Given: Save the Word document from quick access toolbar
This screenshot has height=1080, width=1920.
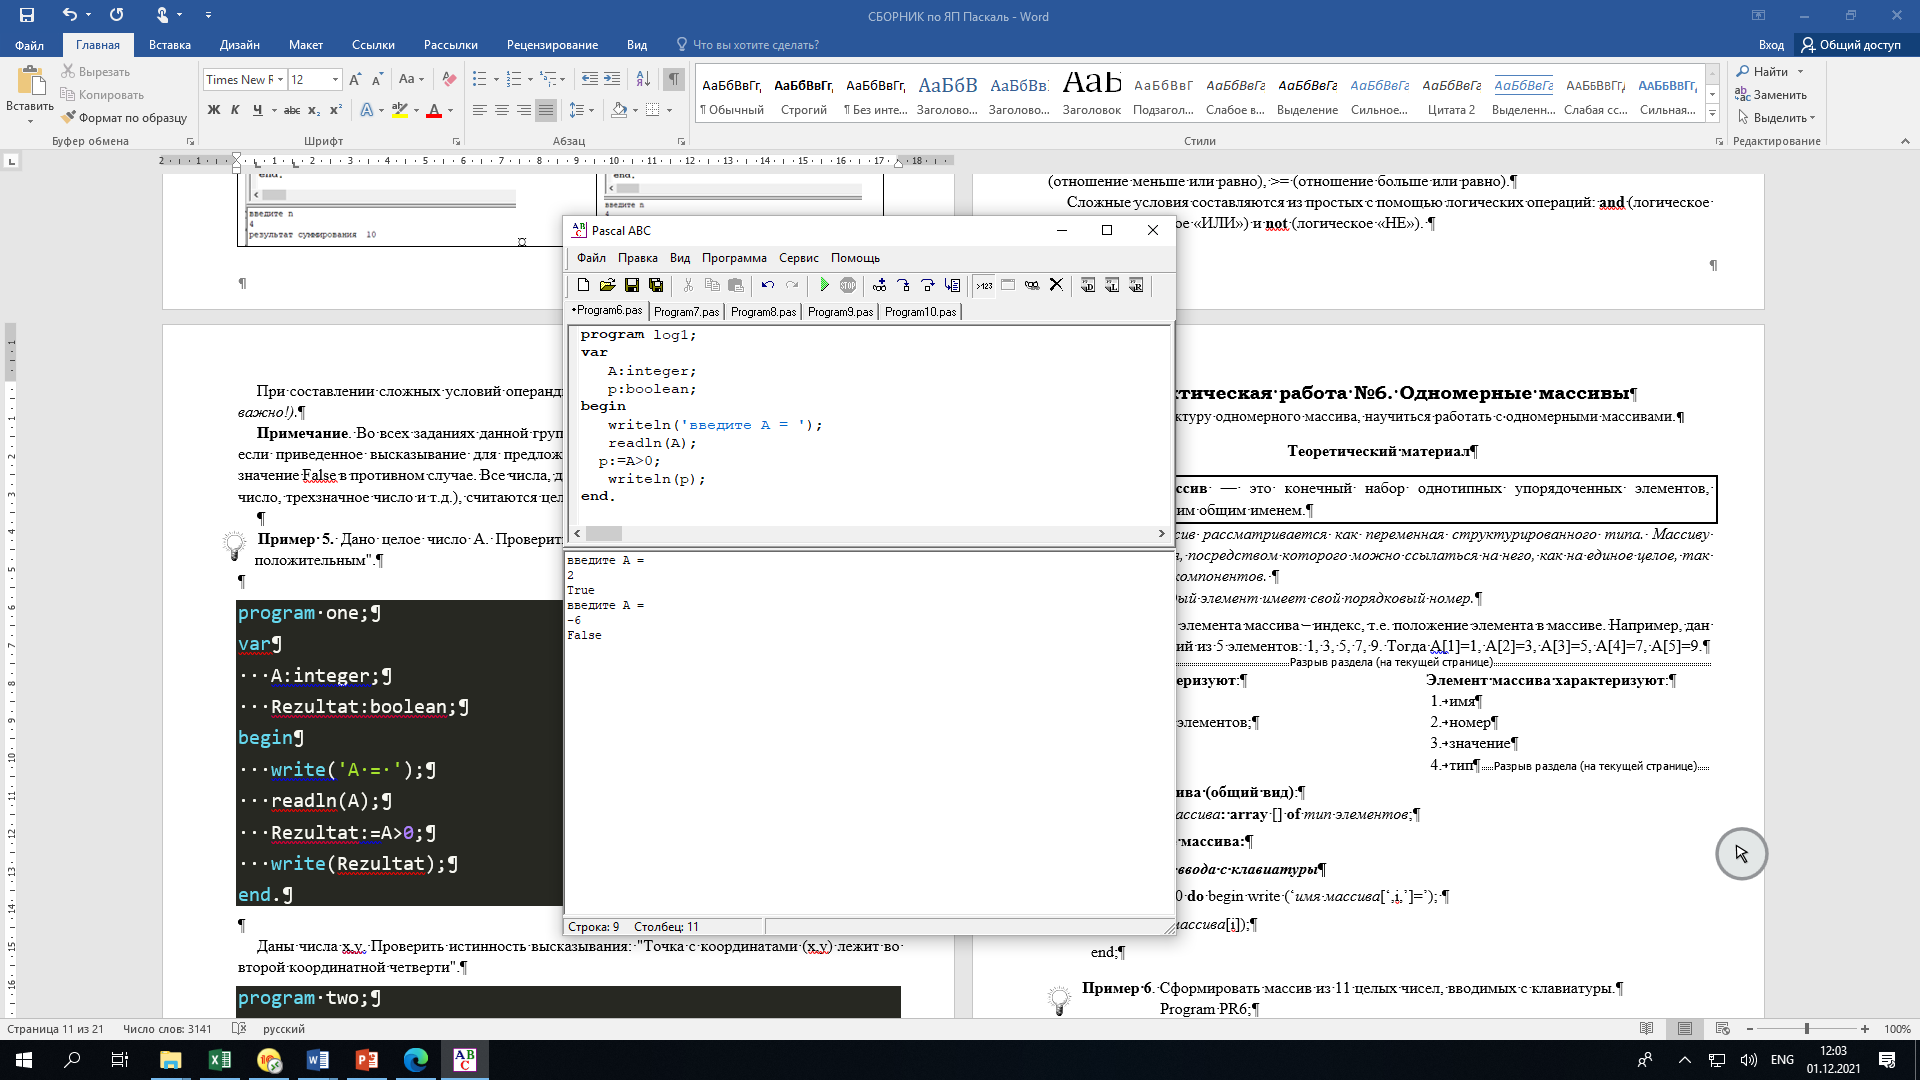Looking at the screenshot, I should [x=26, y=15].
